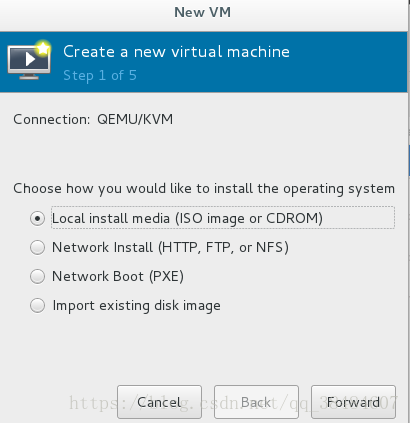Viewport: 410px width, 423px height.
Task: Click the 'New VM' window title
Action: (x=202, y=12)
